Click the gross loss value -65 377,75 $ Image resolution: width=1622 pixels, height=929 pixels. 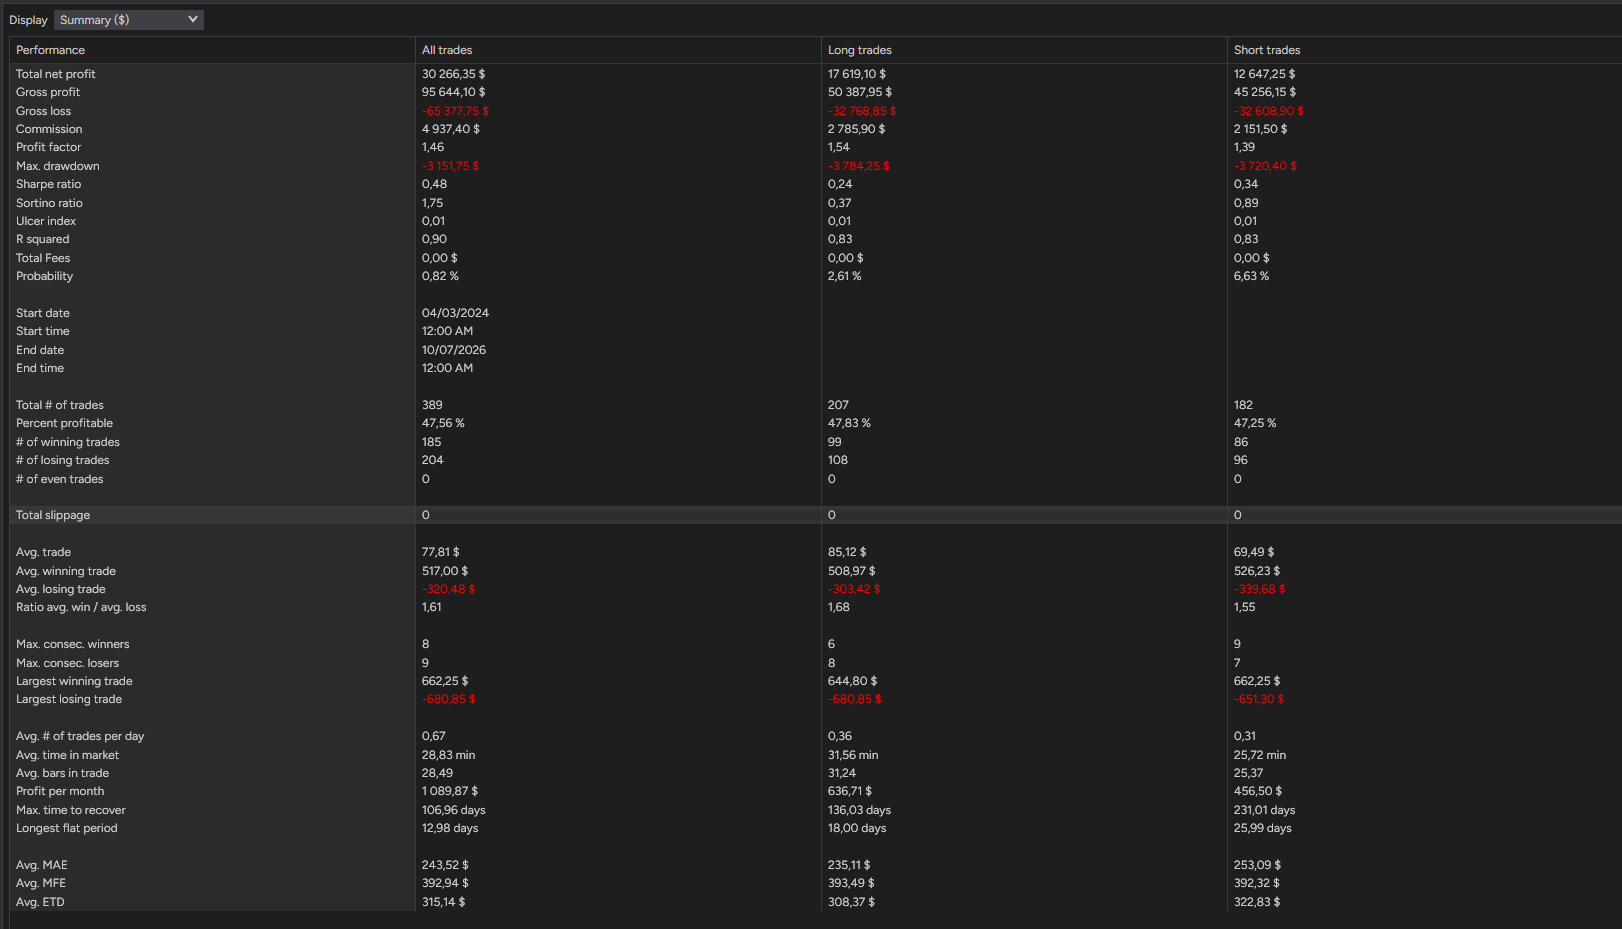[x=455, y=111]
